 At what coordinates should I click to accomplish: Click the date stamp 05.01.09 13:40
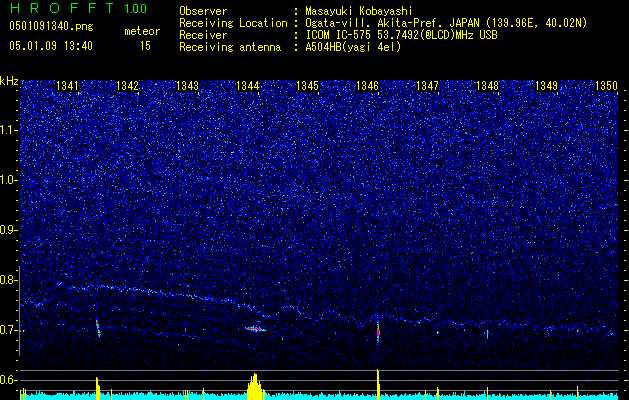point(51,46)
